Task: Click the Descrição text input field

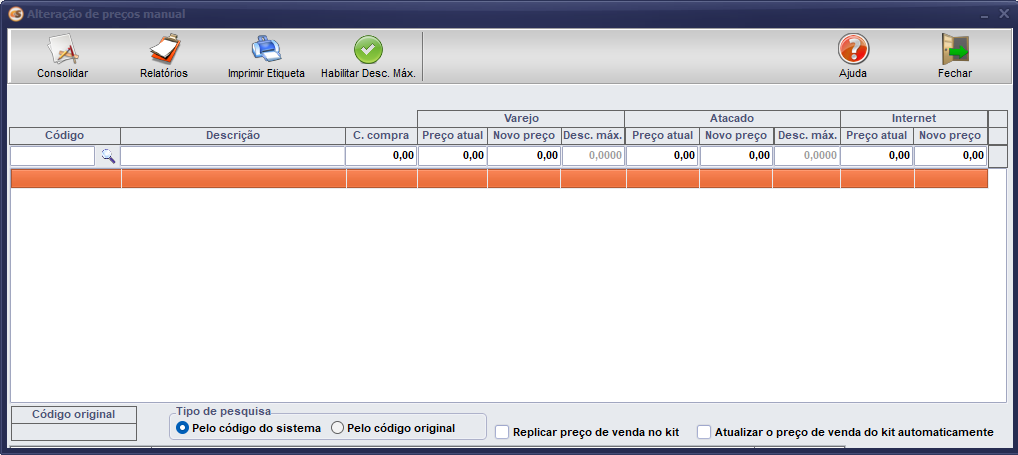Action: (233, 156)
